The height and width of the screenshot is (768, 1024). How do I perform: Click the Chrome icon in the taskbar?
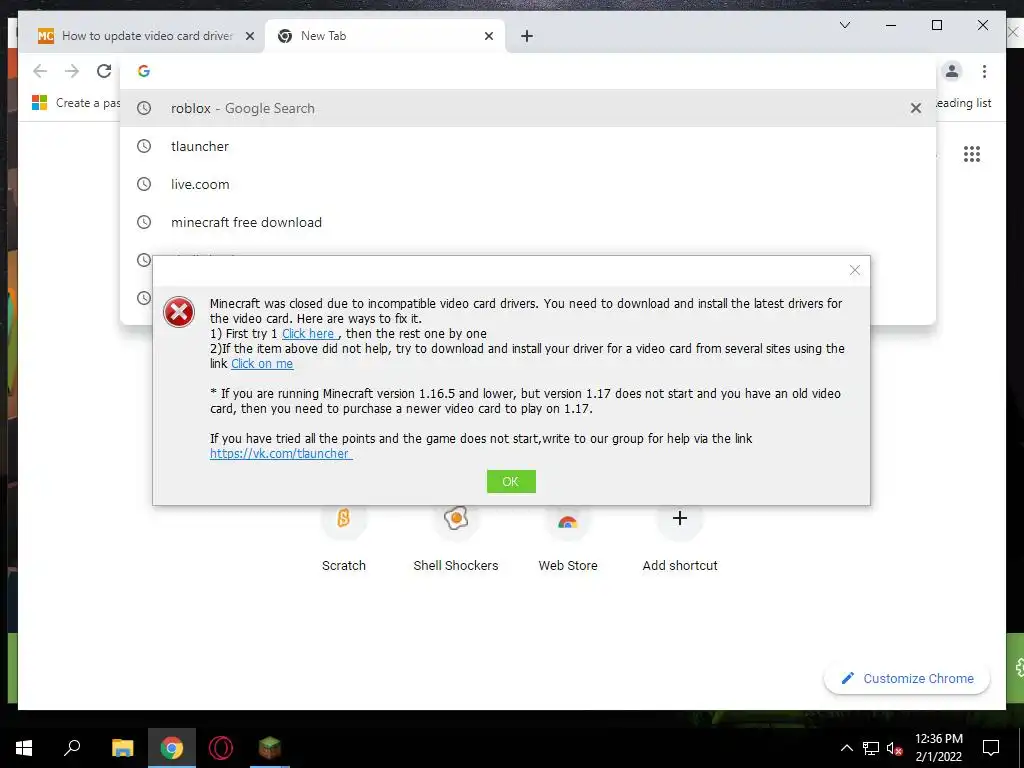(172, 748)
